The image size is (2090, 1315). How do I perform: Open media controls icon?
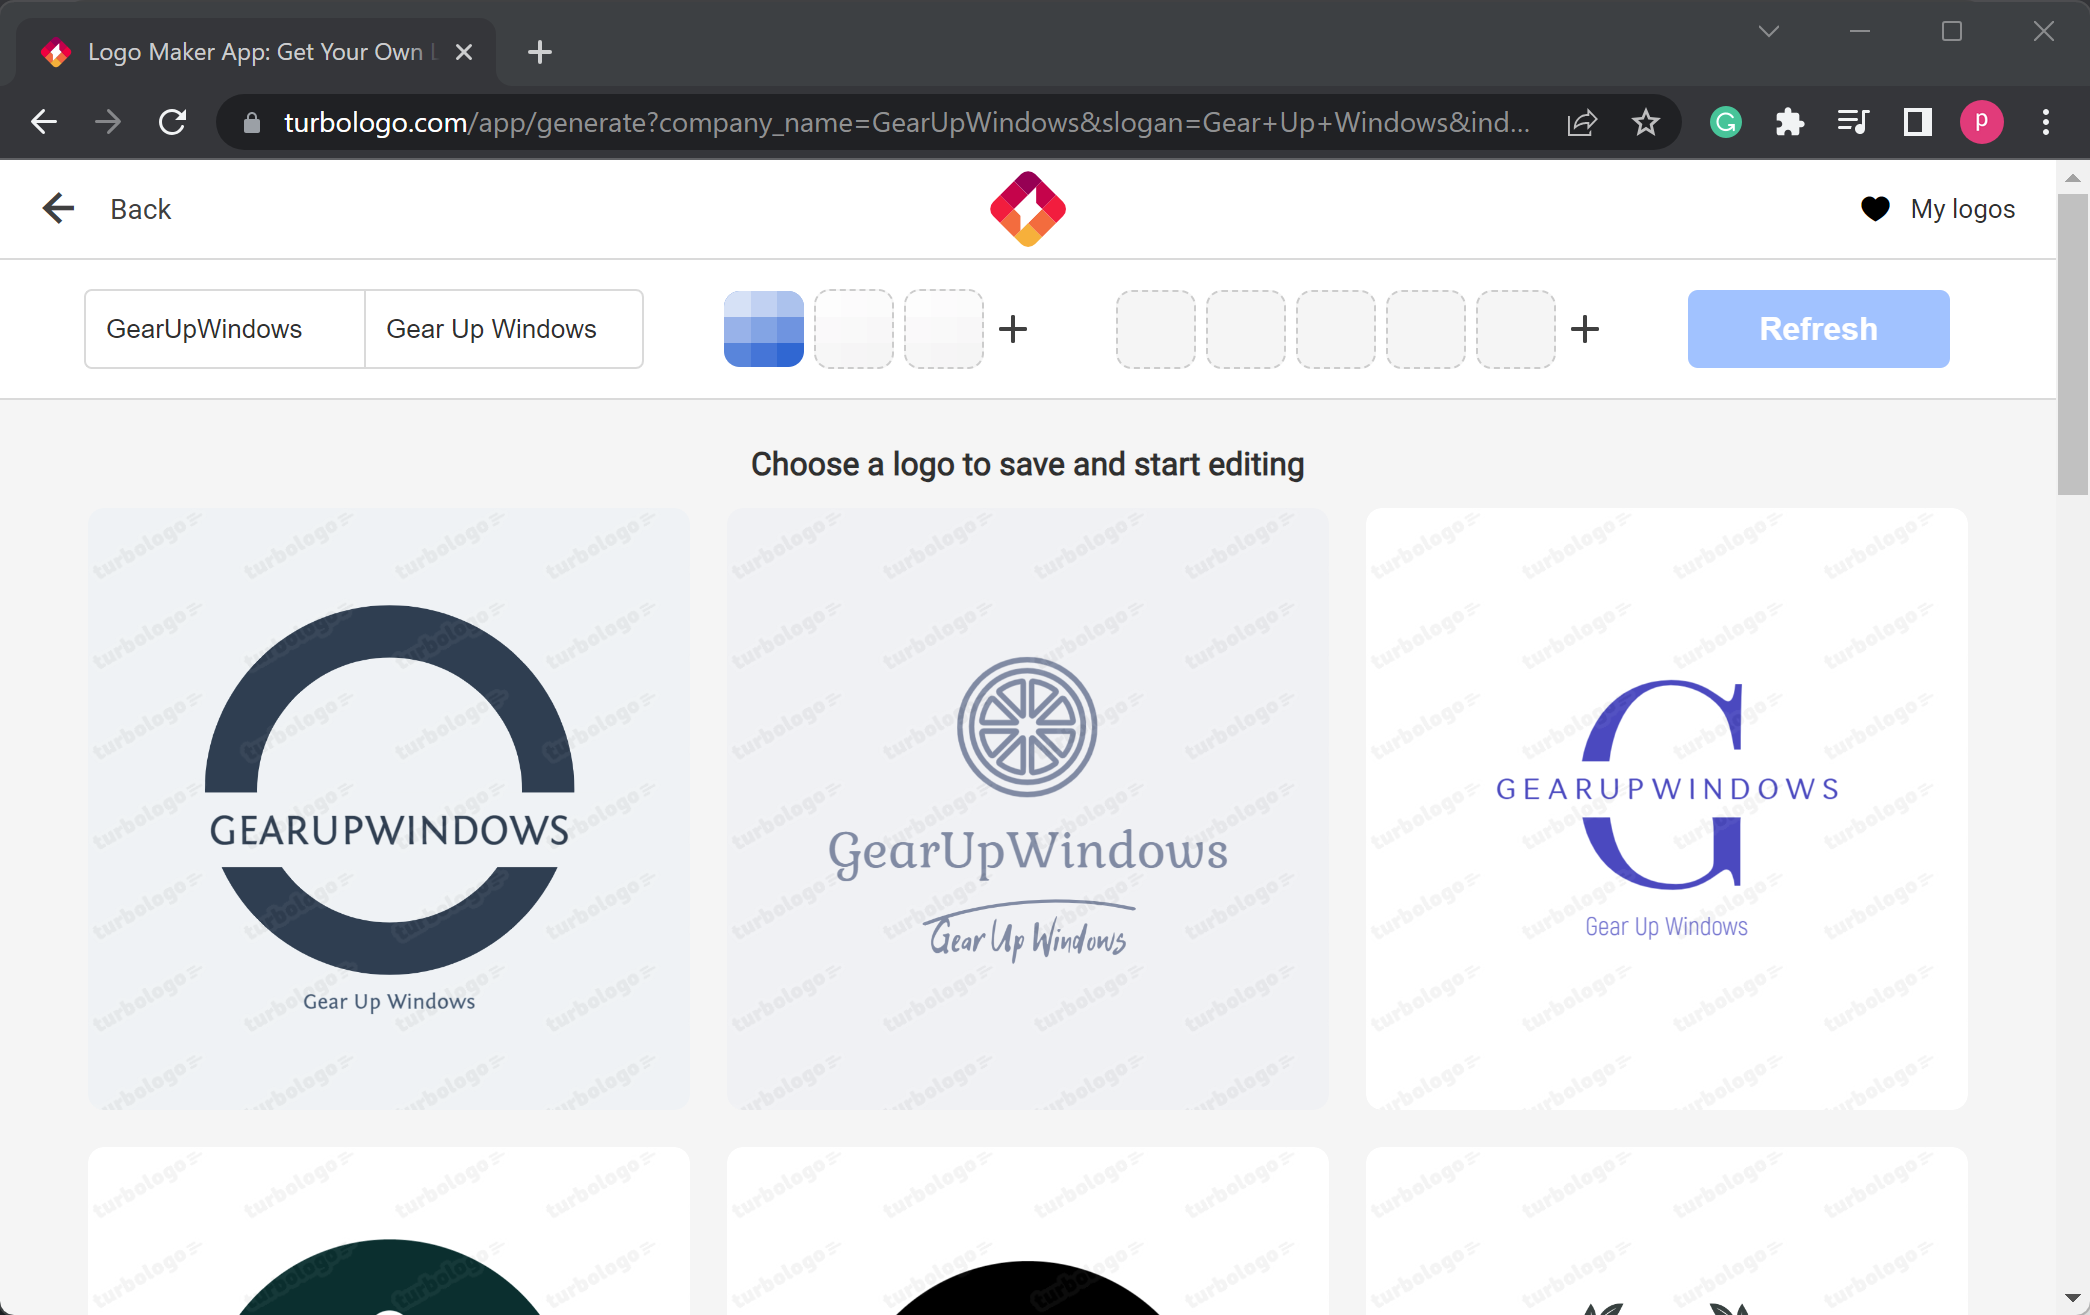click(x=1854, y=122)
